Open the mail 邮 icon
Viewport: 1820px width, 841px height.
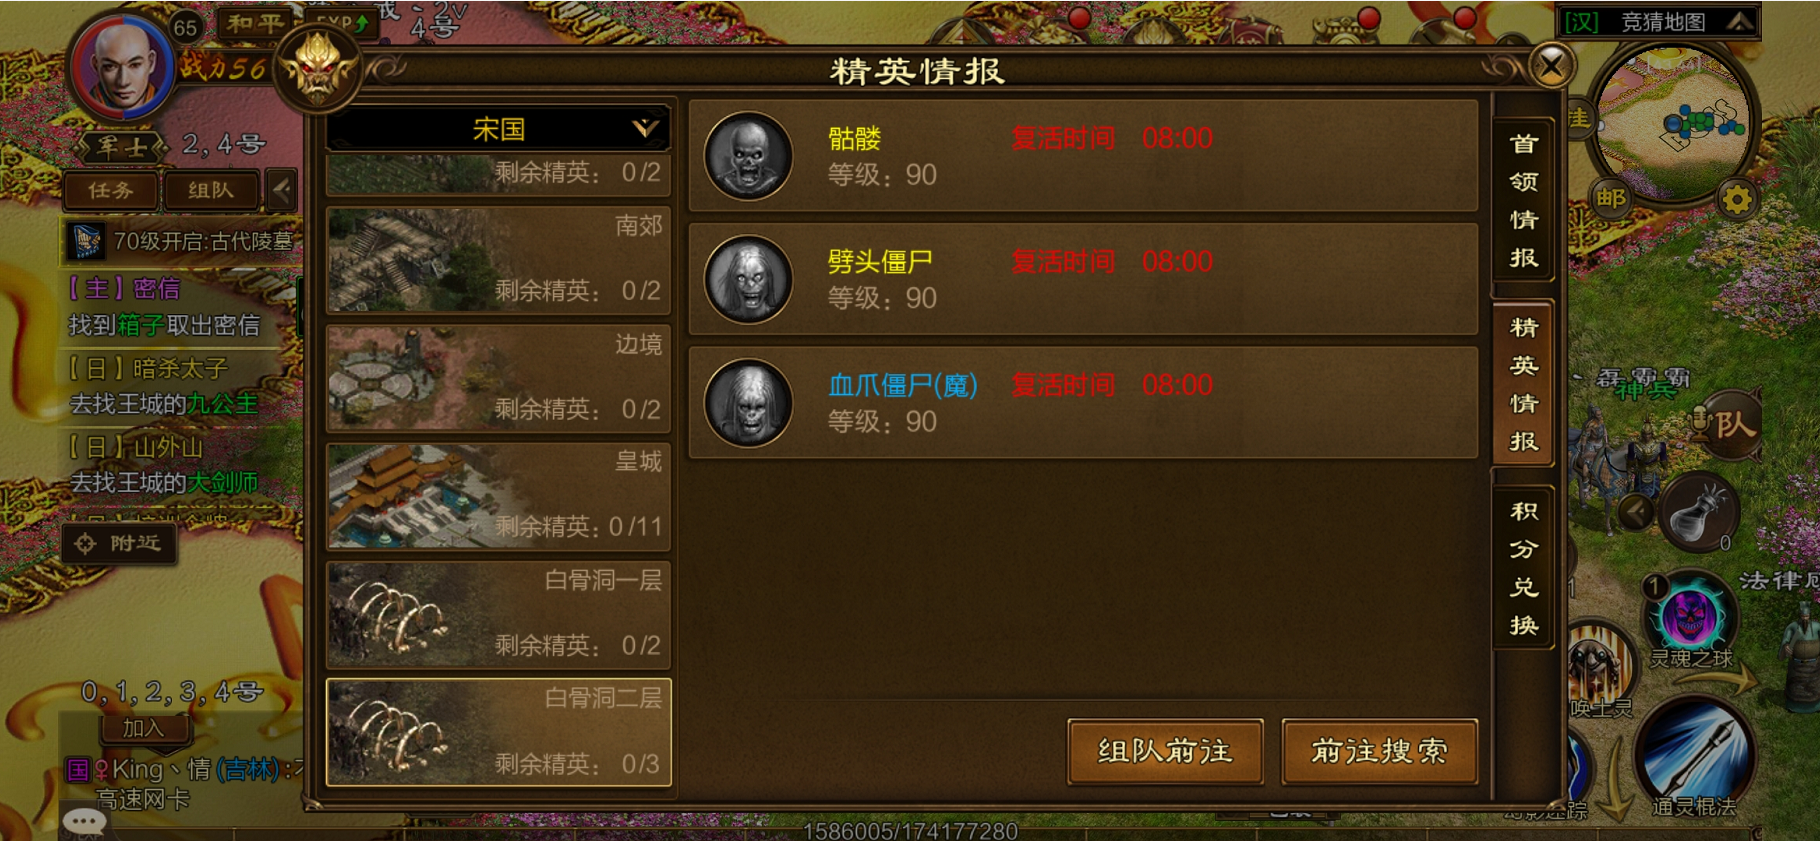[x=1610, y=198]
